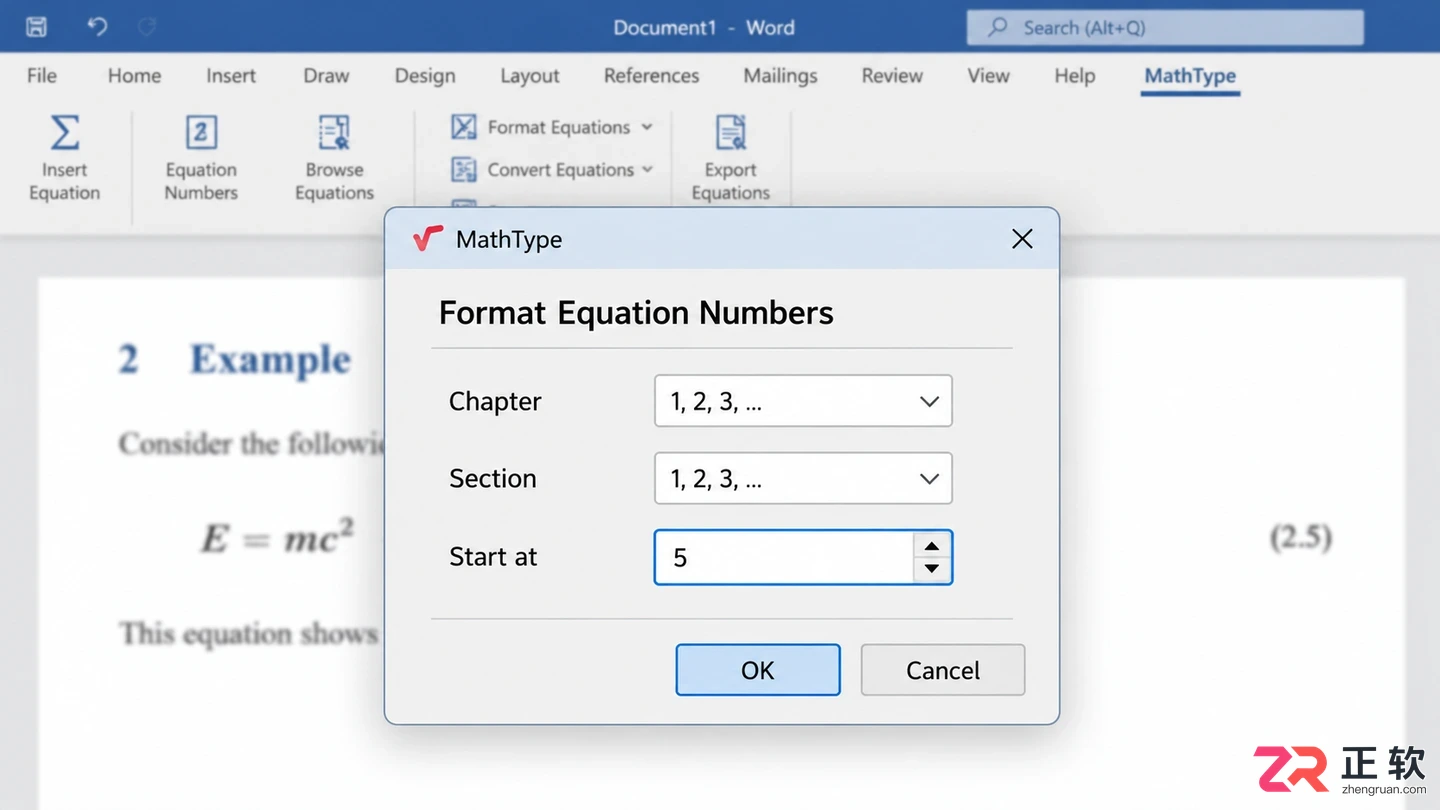Switch to the Insert tab
The width and height of the screenshot is (1440, 810).
coord(231,76)
